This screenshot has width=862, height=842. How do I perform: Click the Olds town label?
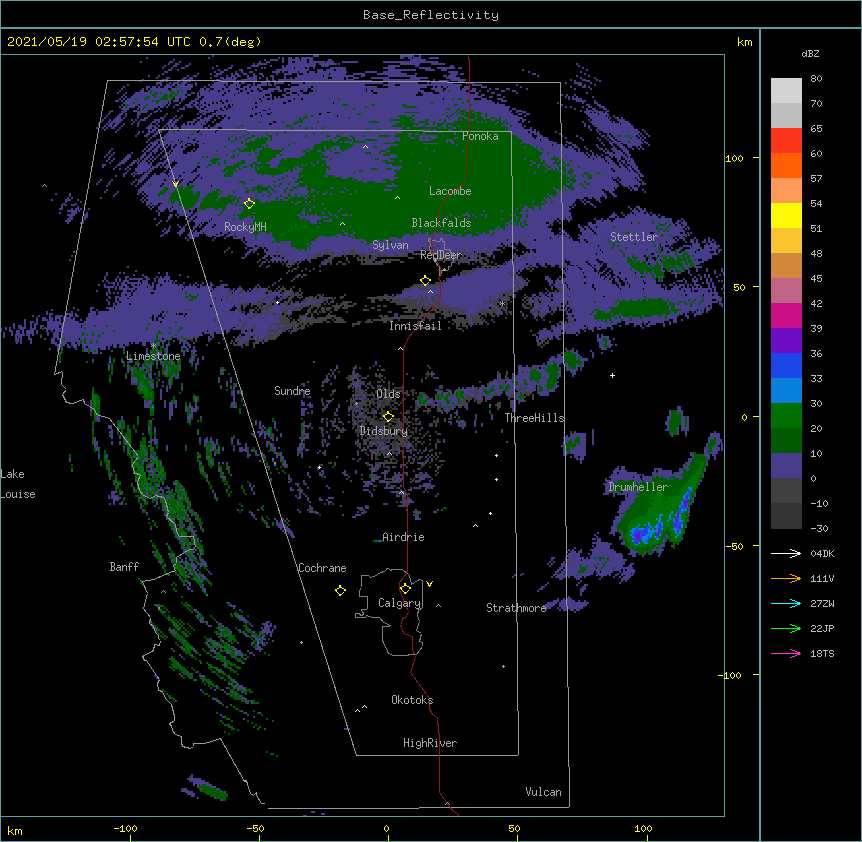pos(388,394)
